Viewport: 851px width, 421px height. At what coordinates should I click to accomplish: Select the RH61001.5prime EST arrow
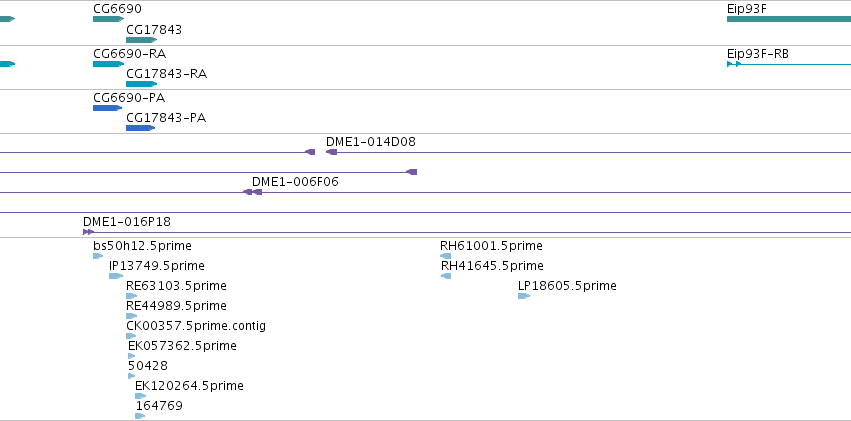coord(446,256)
